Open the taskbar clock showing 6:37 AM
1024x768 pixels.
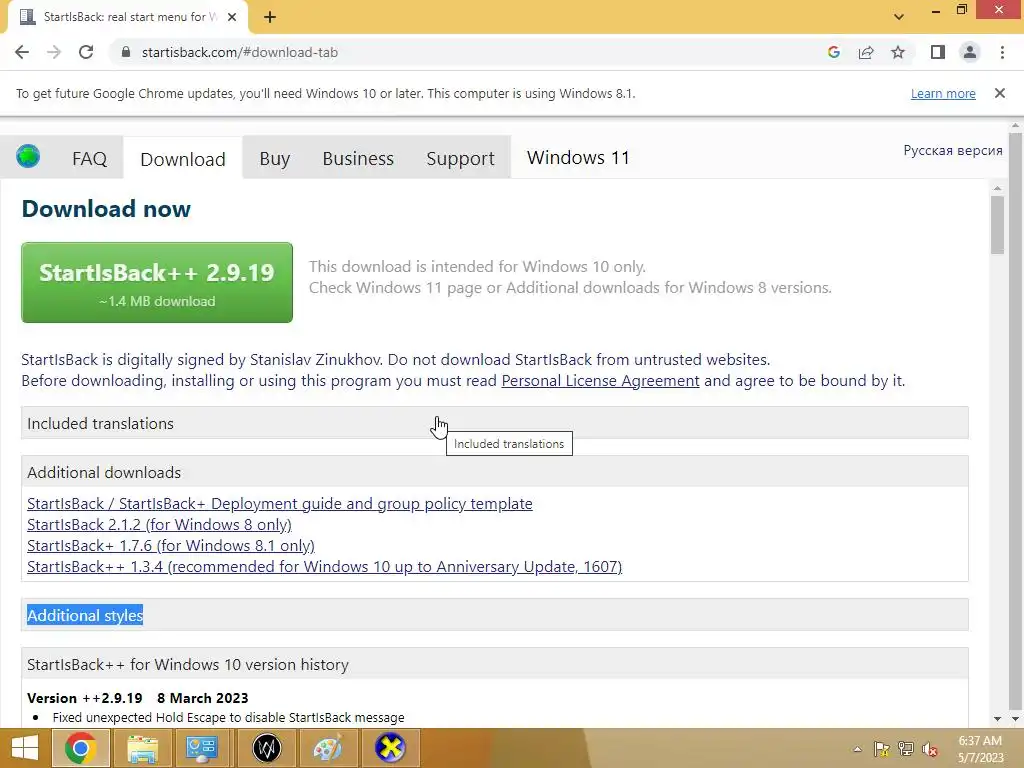(x=980, y=748)
